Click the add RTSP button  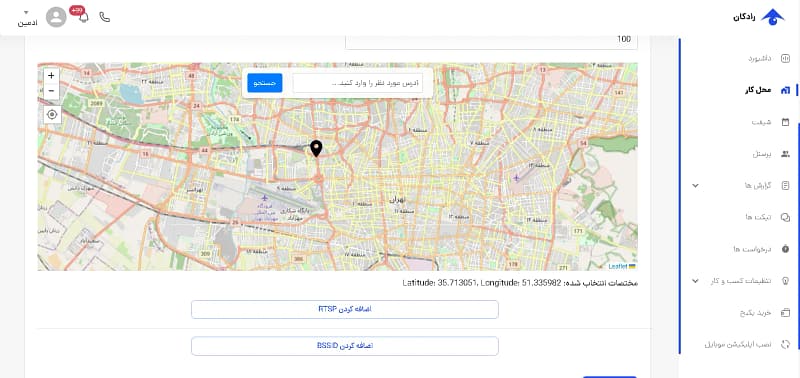(x=345, y=310)
